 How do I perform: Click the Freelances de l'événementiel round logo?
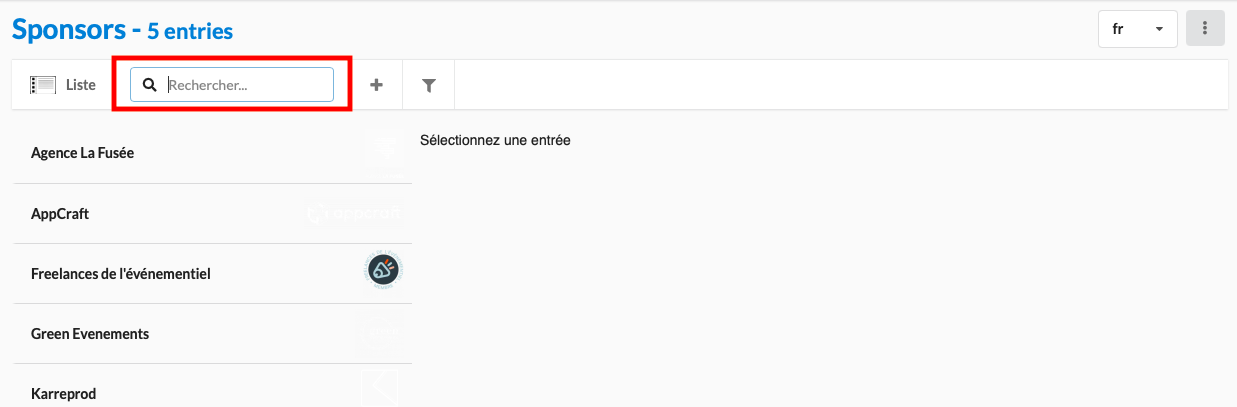[x=383, y=268]
